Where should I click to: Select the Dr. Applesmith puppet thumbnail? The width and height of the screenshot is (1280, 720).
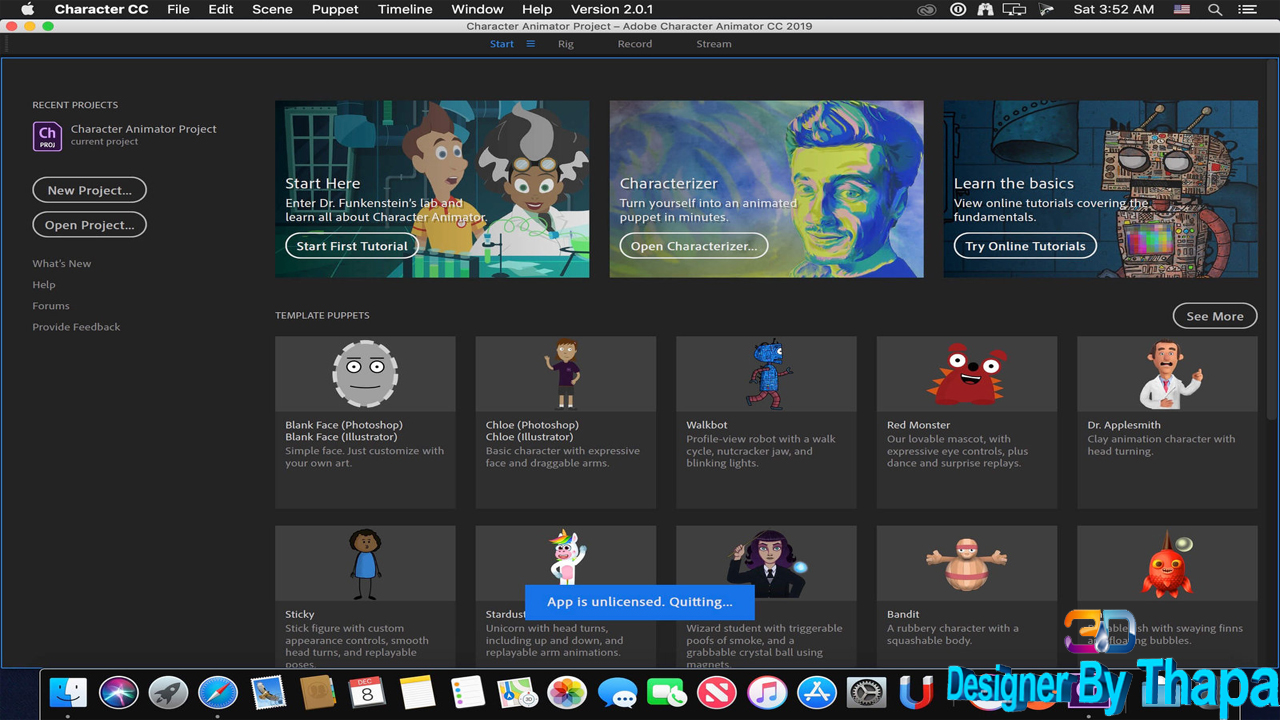(1167, 374)
